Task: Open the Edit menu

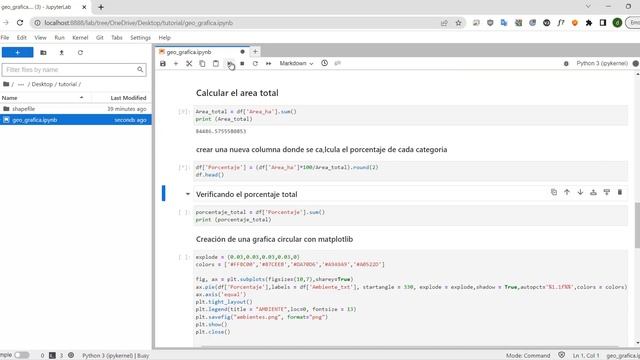Action: [22, 38]
